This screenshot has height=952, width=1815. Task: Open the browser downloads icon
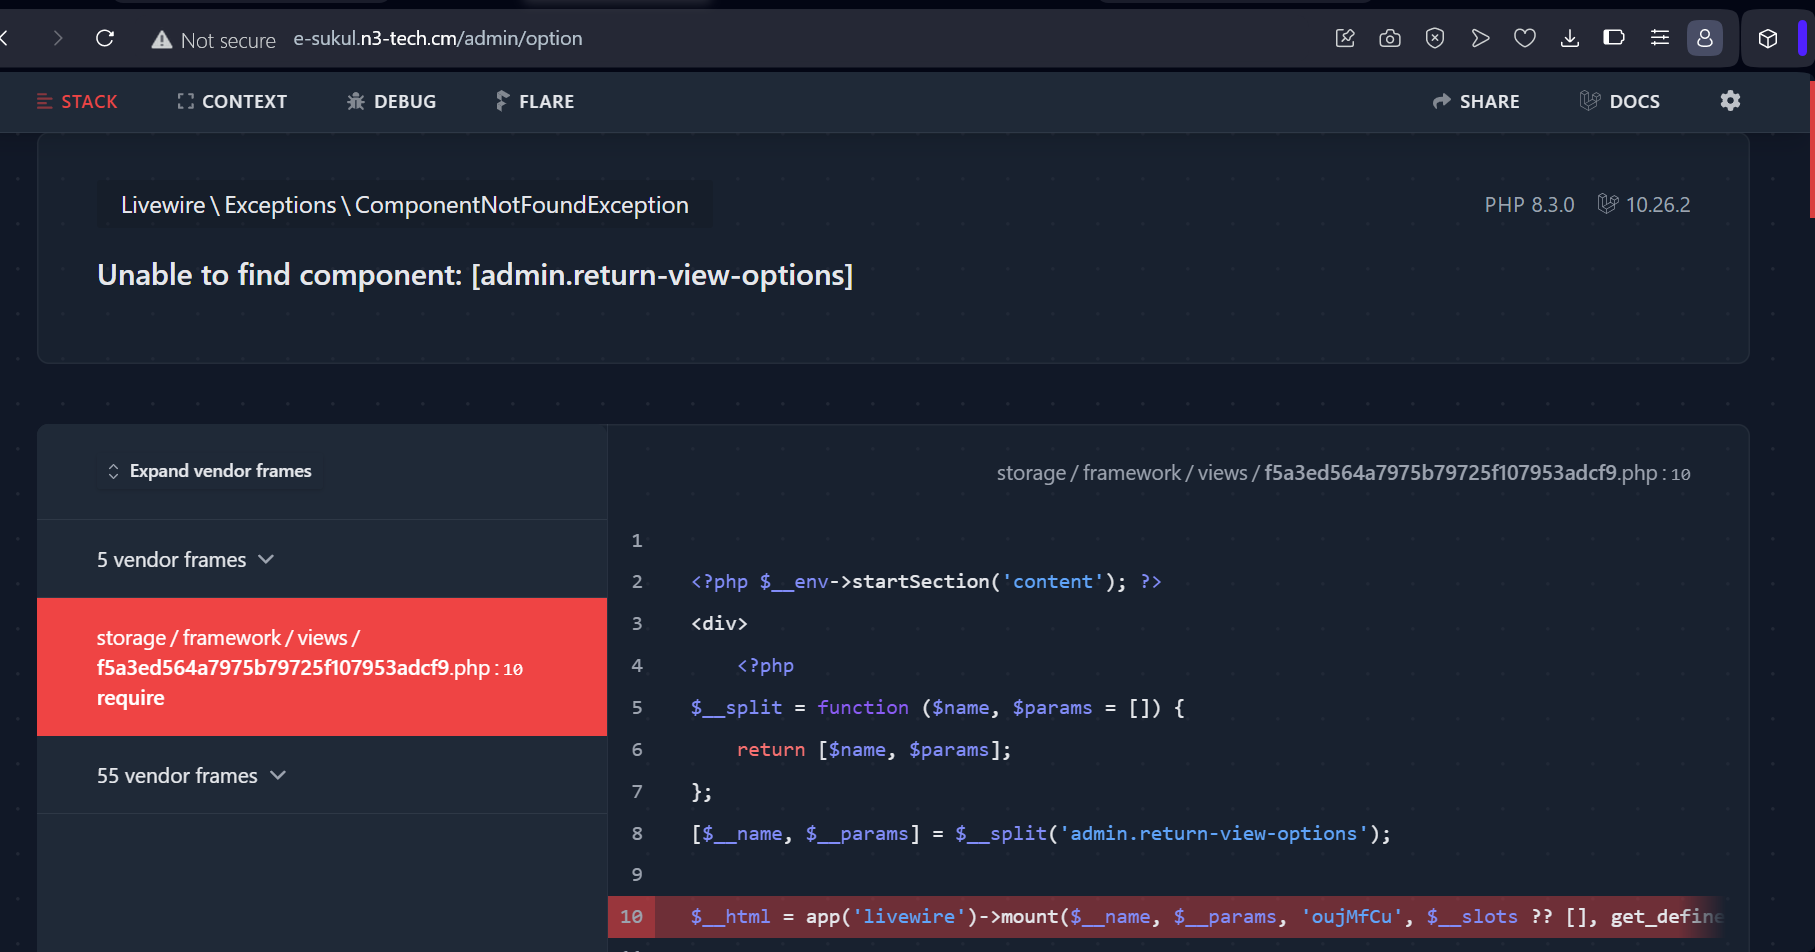pyautogui.click(x=1569, y=39)
